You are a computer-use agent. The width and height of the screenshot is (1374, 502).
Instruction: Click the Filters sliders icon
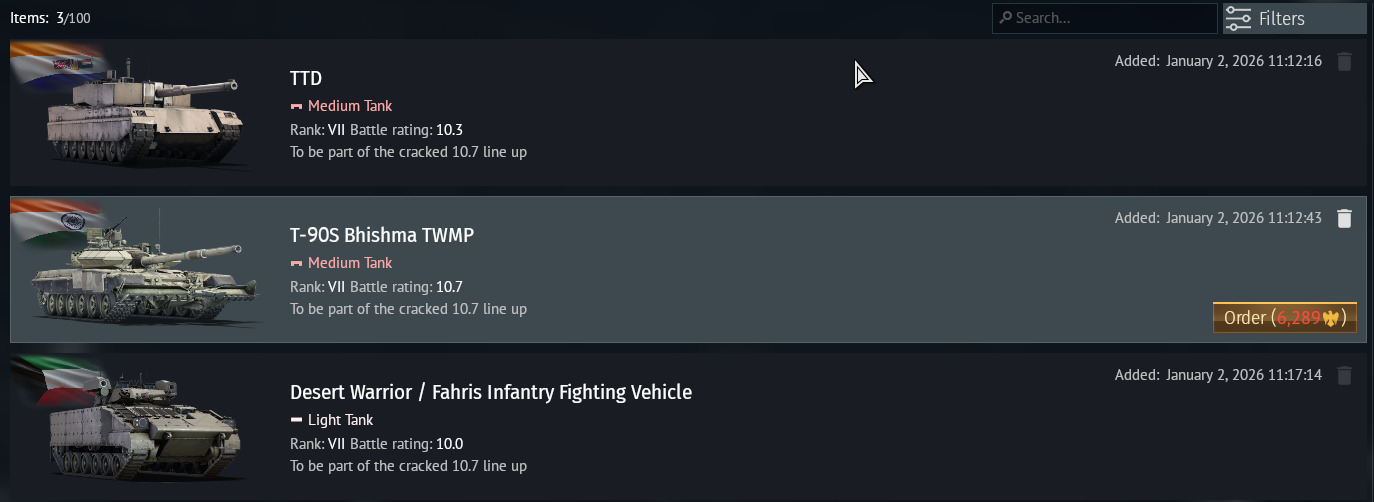coord(1238,19)
